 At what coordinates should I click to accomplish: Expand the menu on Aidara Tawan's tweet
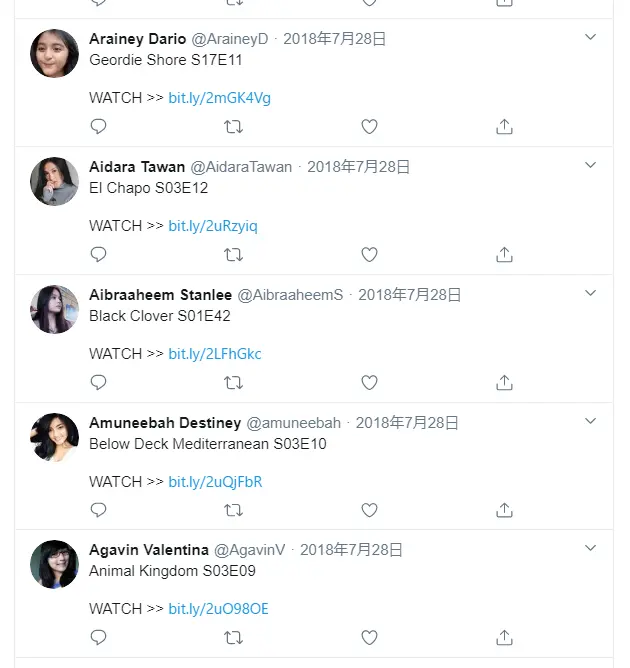590,166
